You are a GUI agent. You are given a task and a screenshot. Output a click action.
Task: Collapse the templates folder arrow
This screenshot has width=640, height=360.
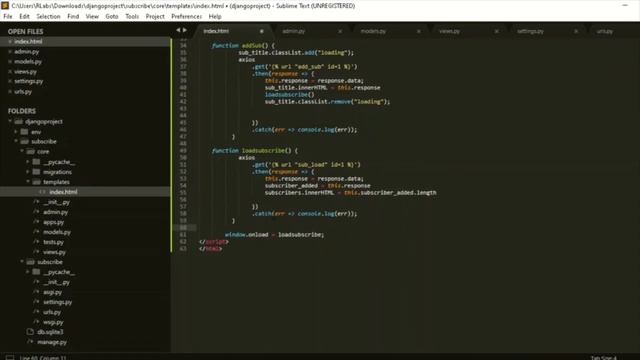tap(28, 182)
